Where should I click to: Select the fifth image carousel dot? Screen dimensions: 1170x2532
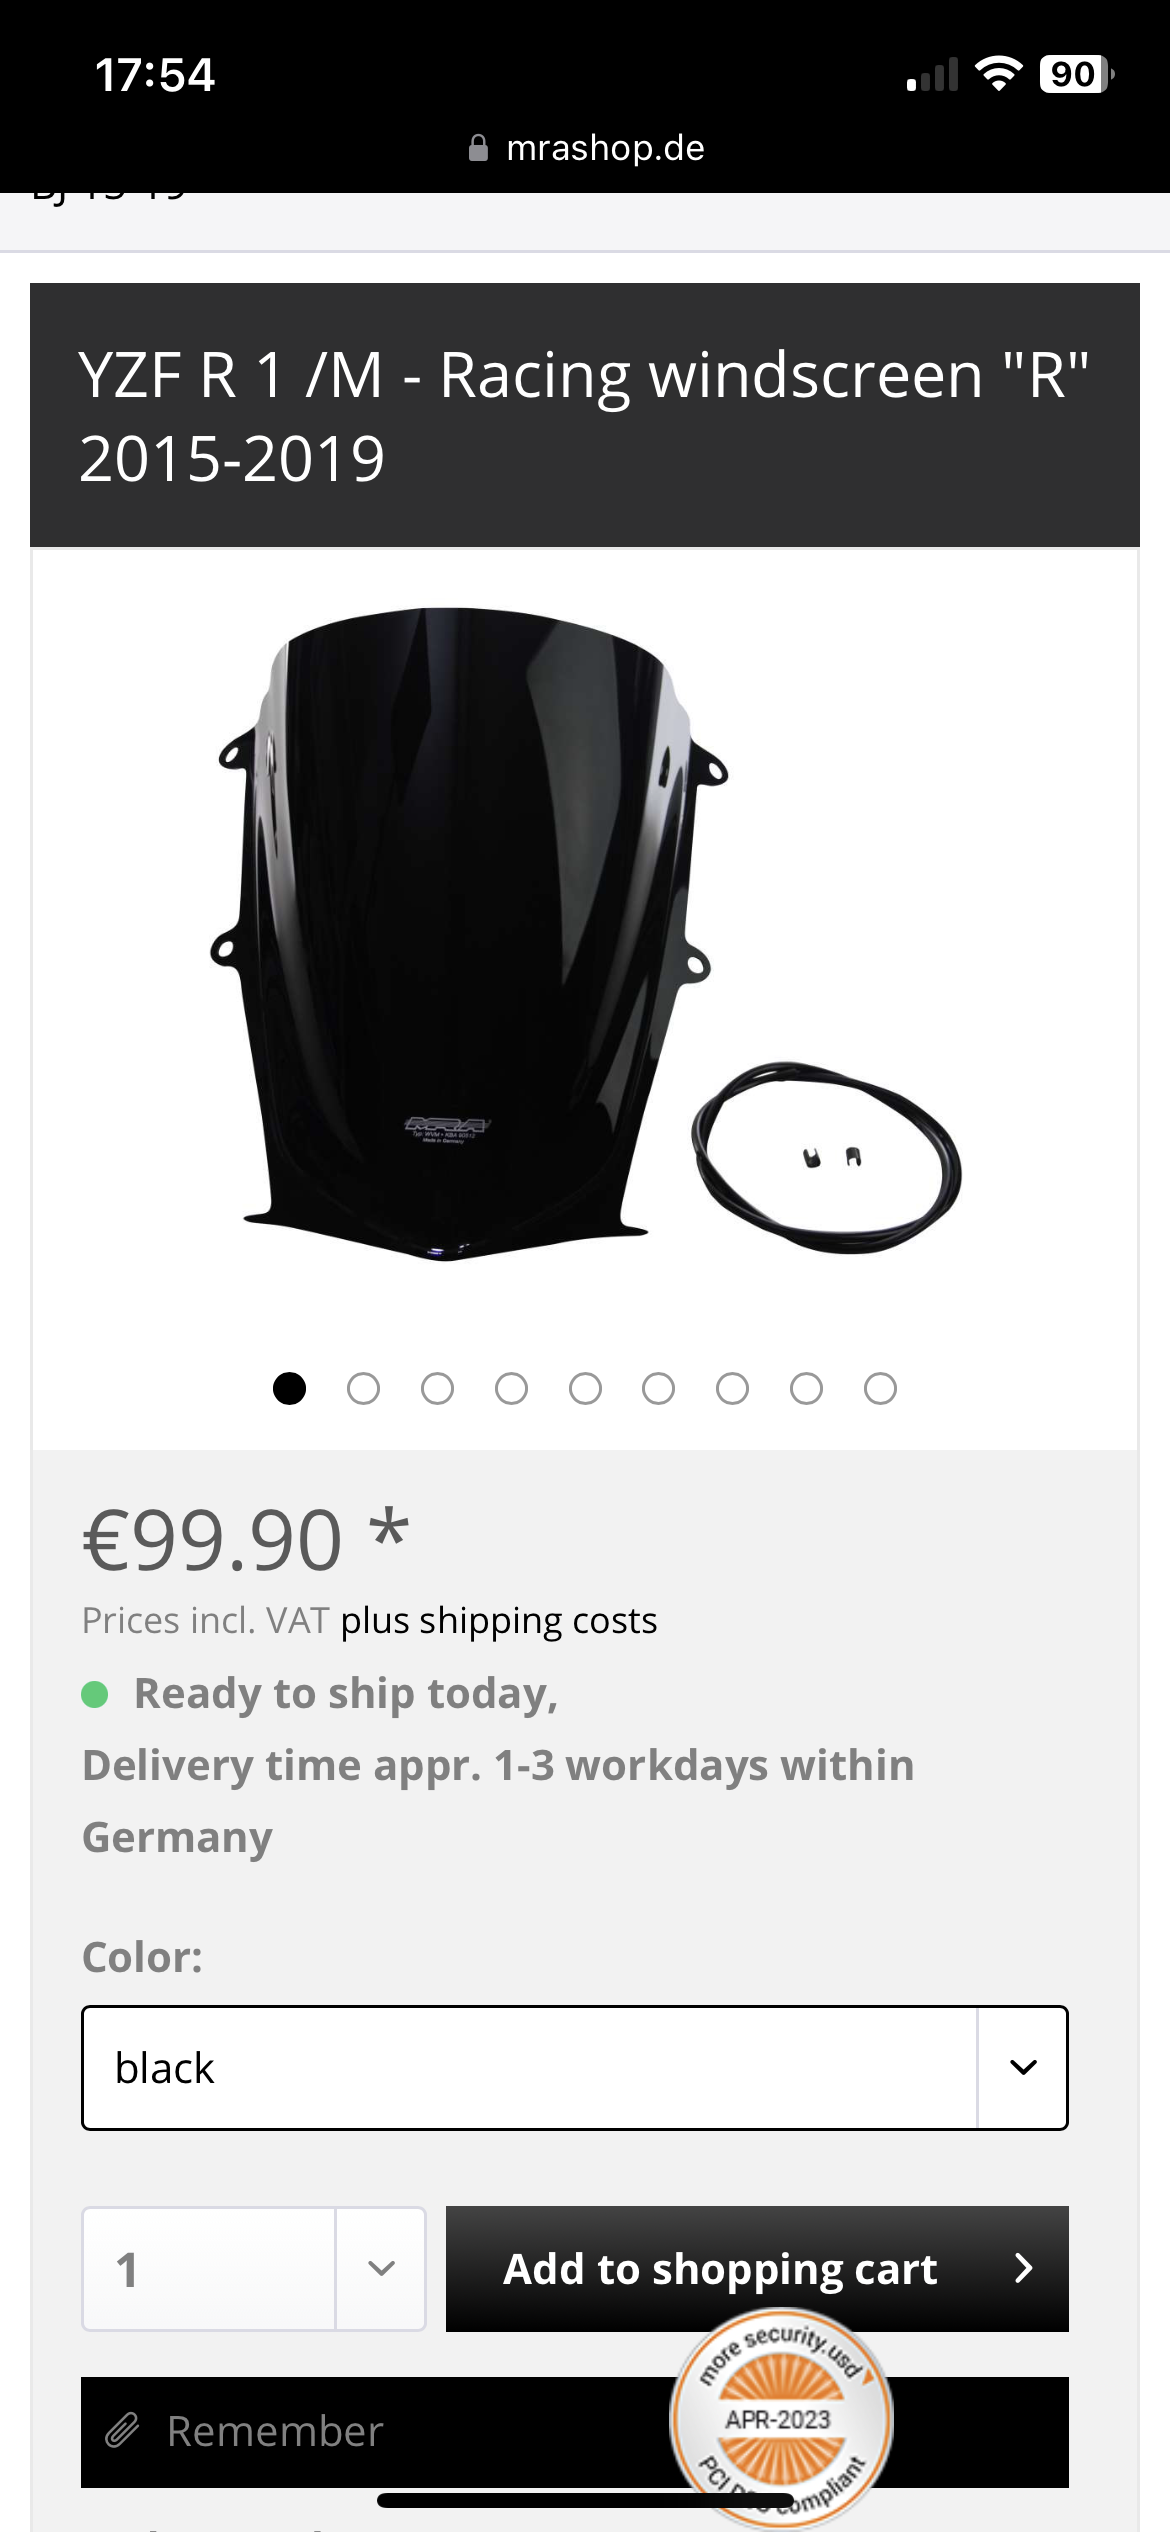pyautogui.click(x=585, y=1388)
